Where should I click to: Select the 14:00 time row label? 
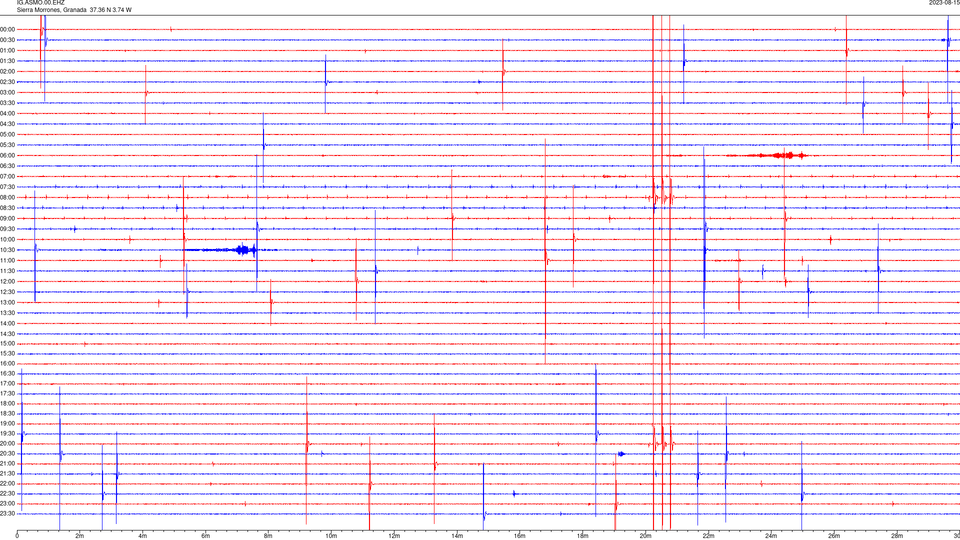pos(7,323)
